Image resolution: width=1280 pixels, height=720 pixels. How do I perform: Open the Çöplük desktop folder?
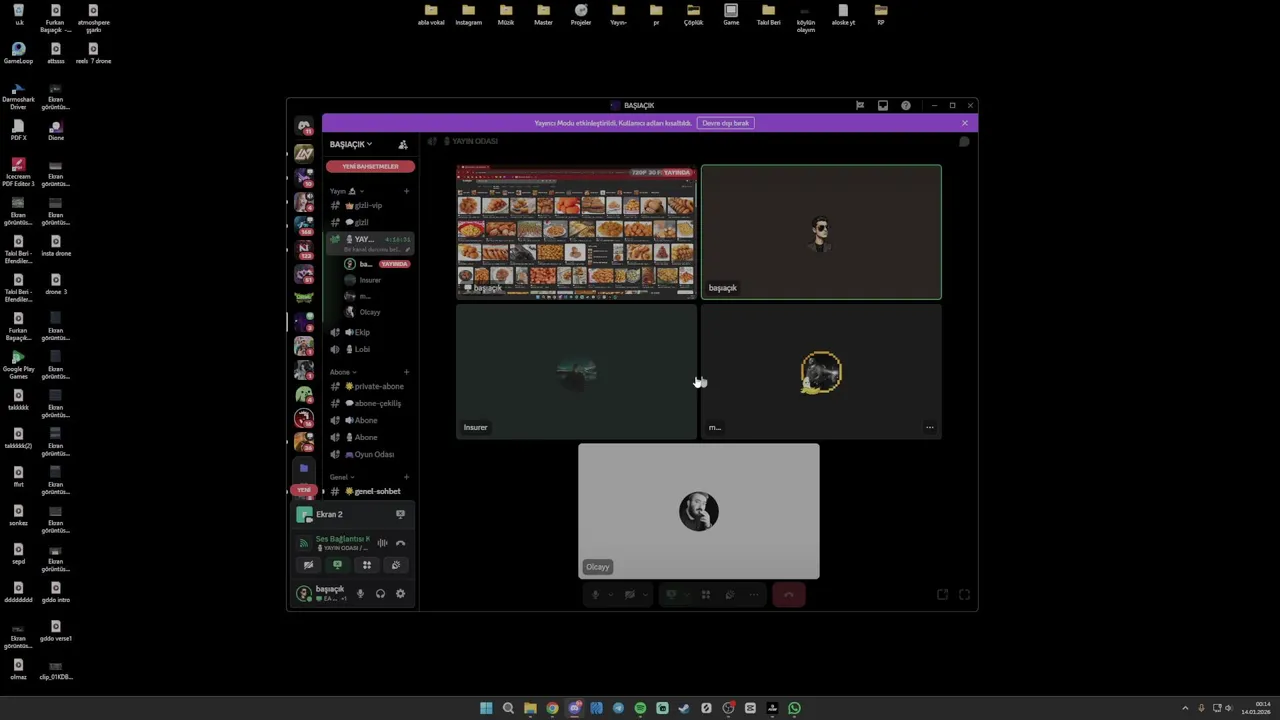click(x=693, y=15)
